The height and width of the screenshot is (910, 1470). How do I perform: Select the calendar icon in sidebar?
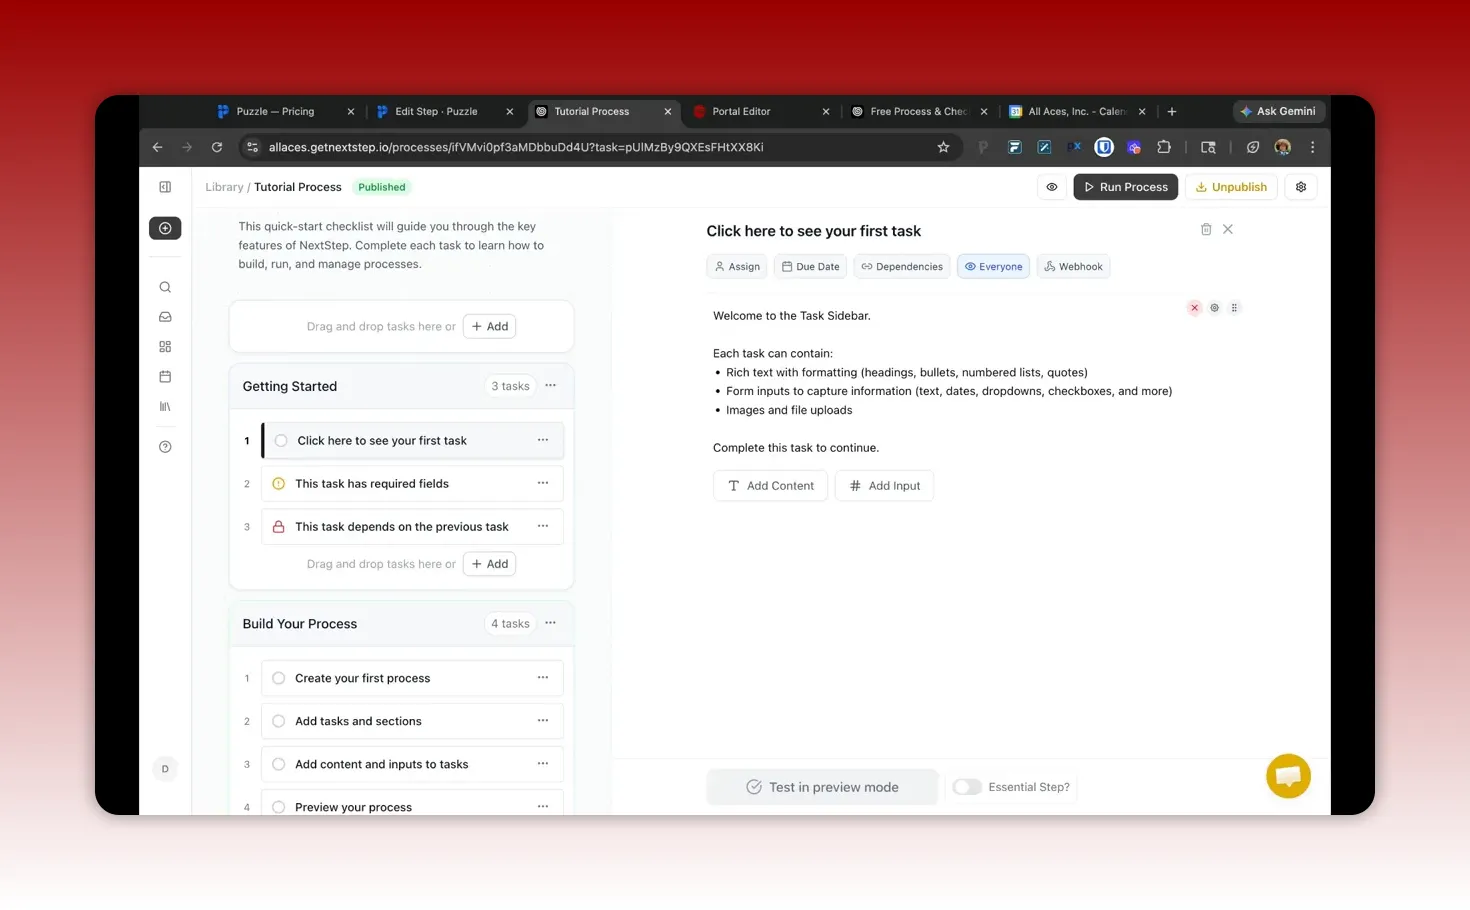[164, 376]
